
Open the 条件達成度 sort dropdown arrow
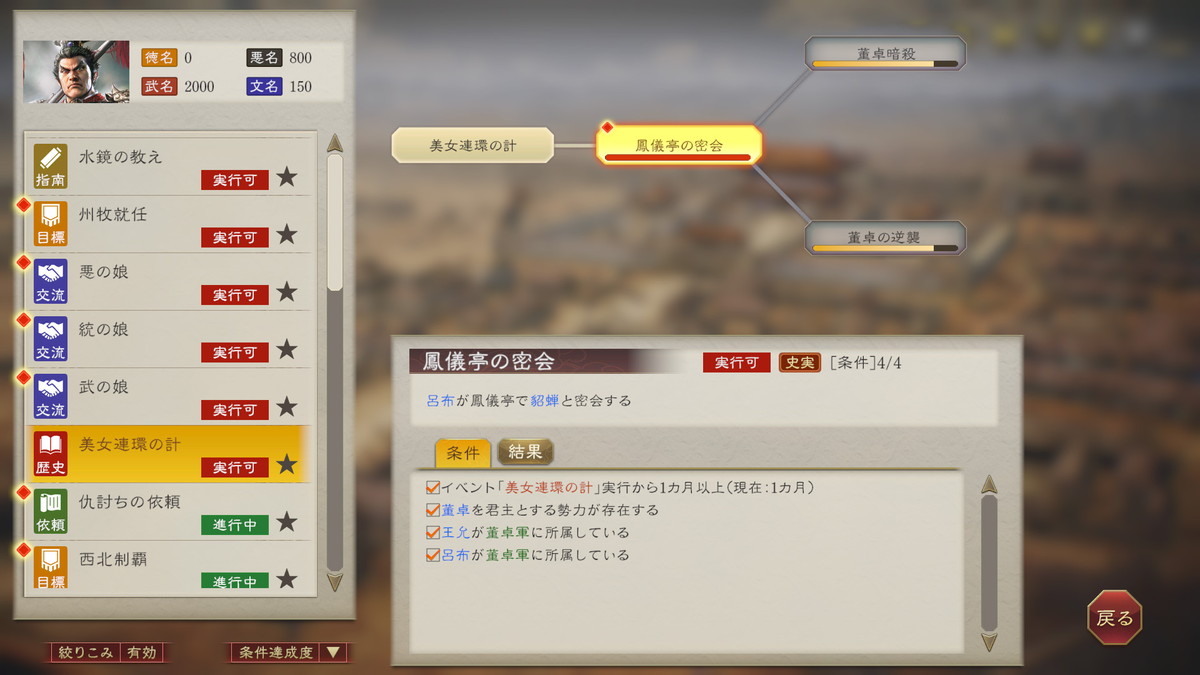click(x=334, y=652)
